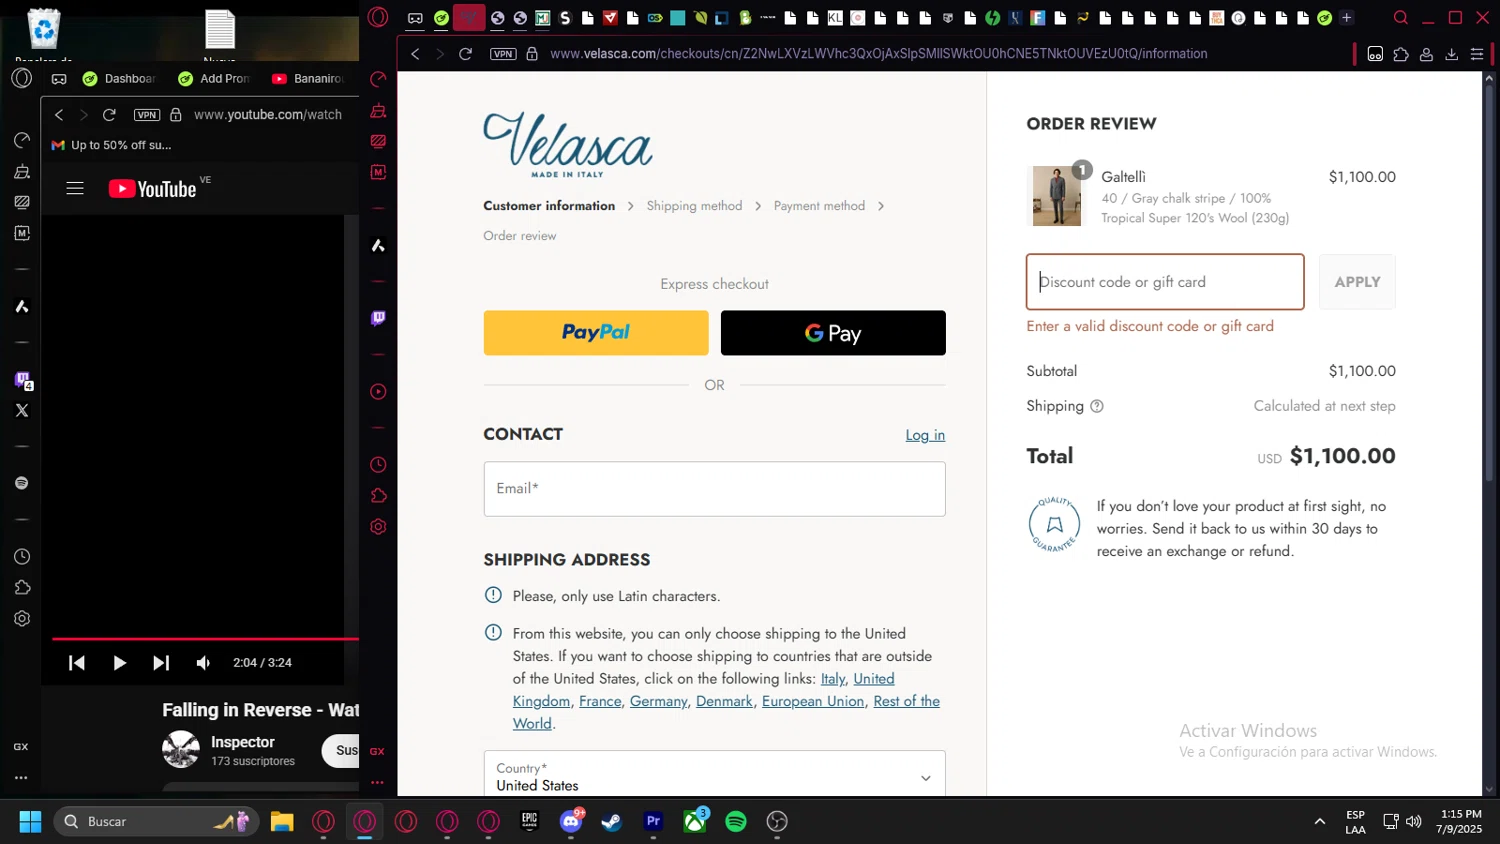
Task: Go to Shipping method checkout step
Action: click(694, 206)
